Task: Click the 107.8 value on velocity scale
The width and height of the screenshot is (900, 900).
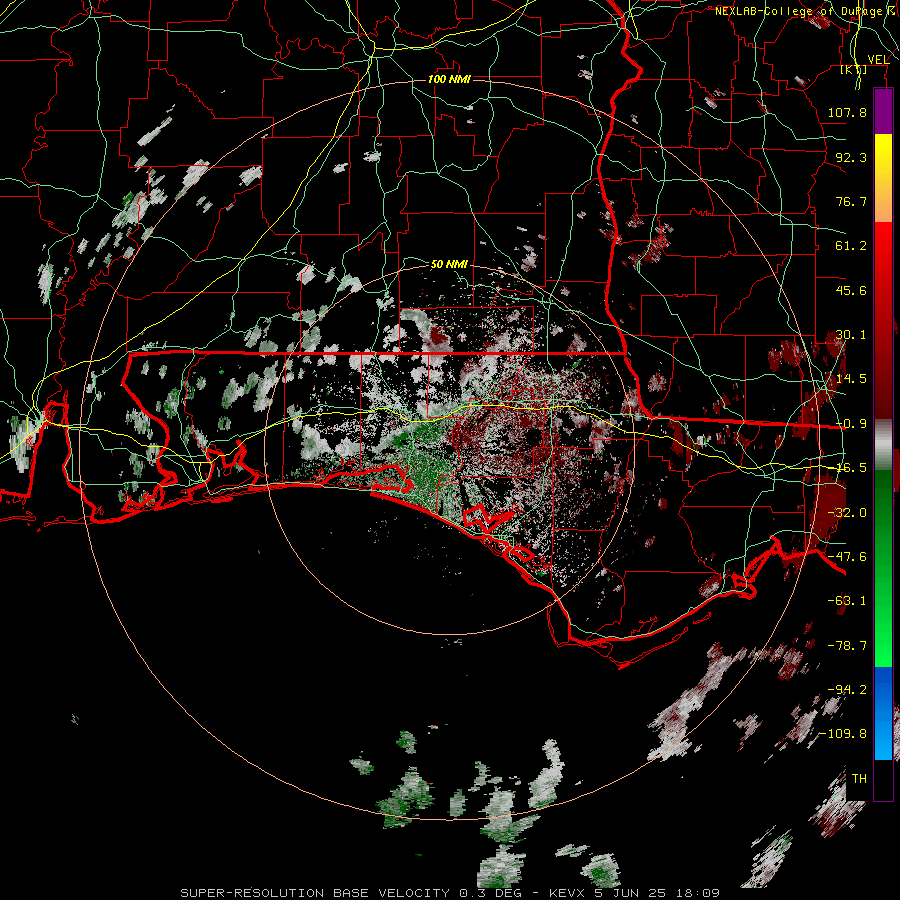Action: coord(847,112)
